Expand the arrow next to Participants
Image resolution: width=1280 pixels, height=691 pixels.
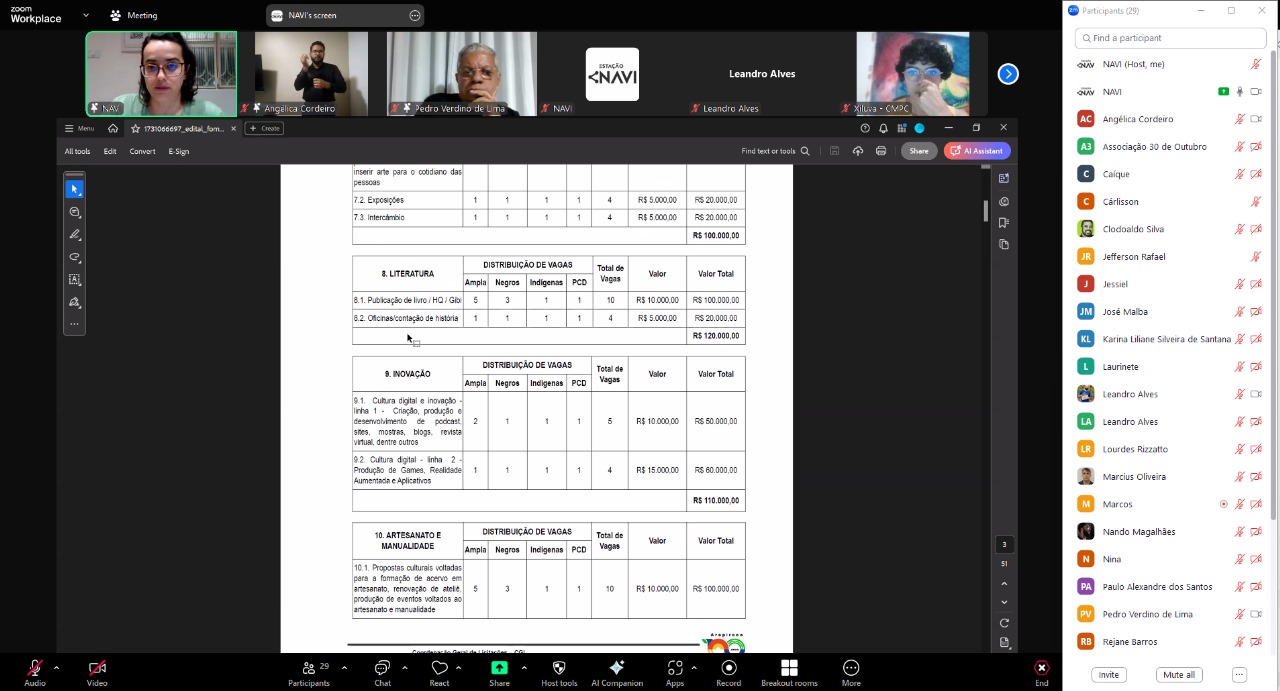click(344, 667)
